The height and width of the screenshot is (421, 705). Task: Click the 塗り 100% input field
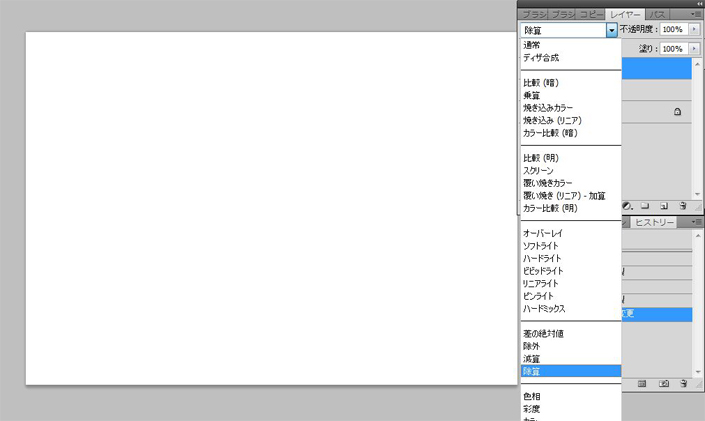pyautogui.click(x=674, y=48)
